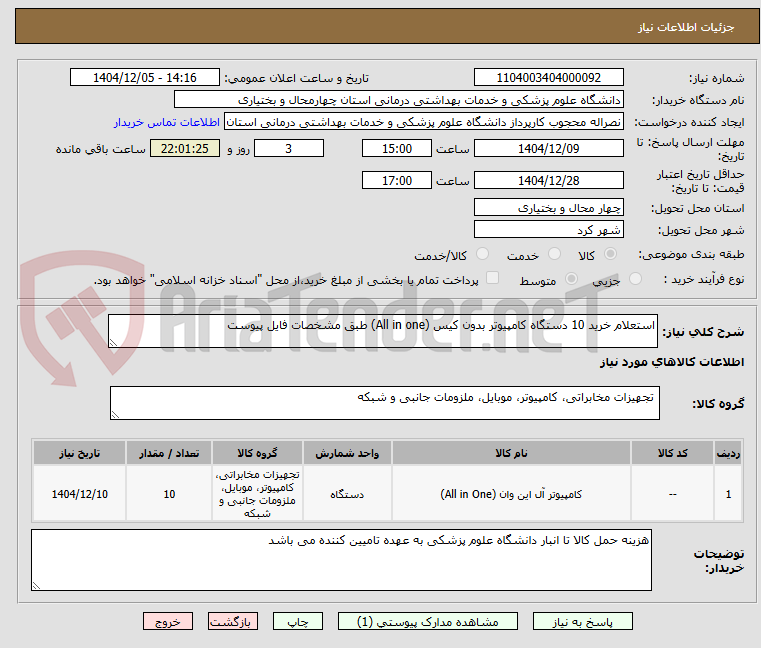Click the row number cell 1
761x648 pixels.
coord(728,494)
